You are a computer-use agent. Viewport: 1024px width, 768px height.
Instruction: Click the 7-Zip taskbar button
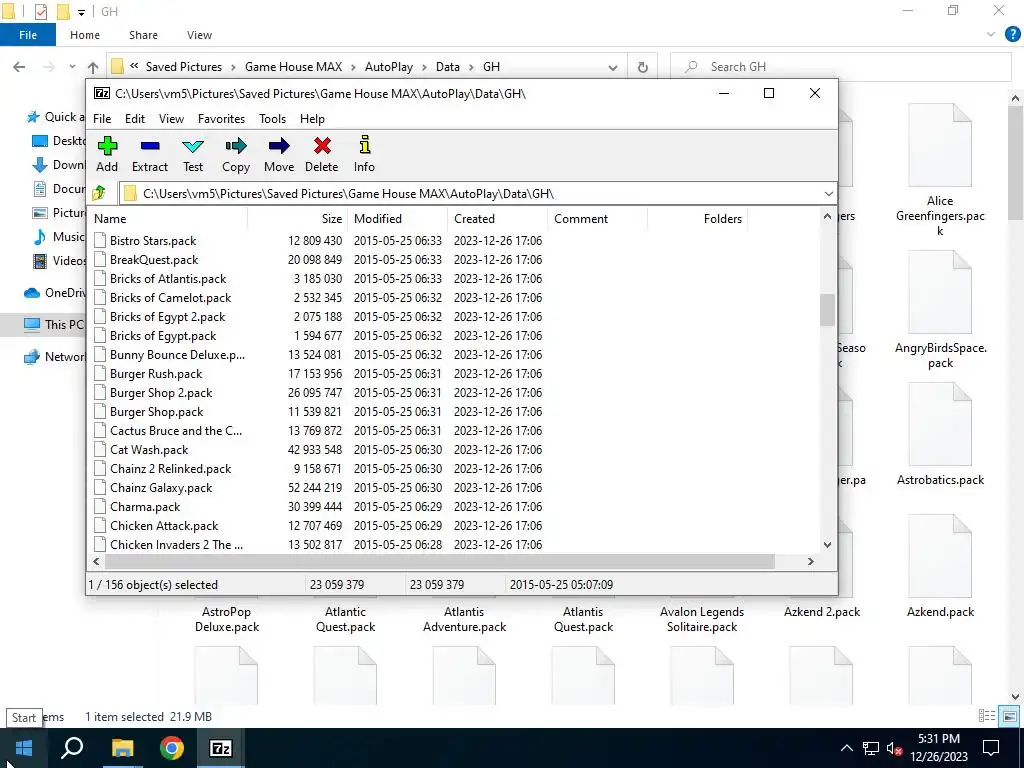click(221, 748)
